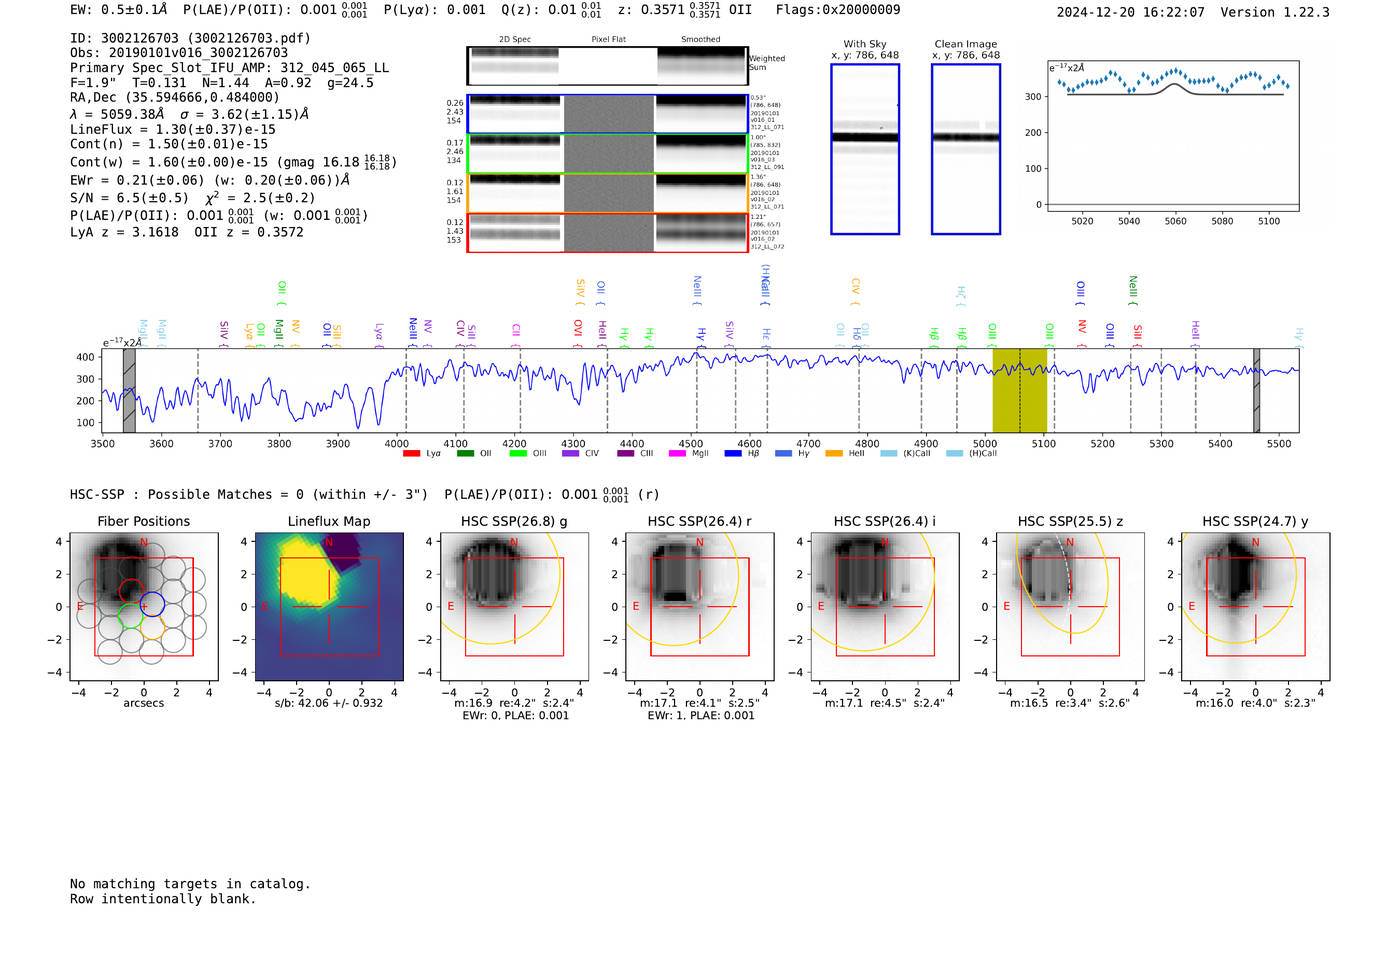
Task: Open the HSC SSP(24.7) y cutout
Action: pos(1256,607)
